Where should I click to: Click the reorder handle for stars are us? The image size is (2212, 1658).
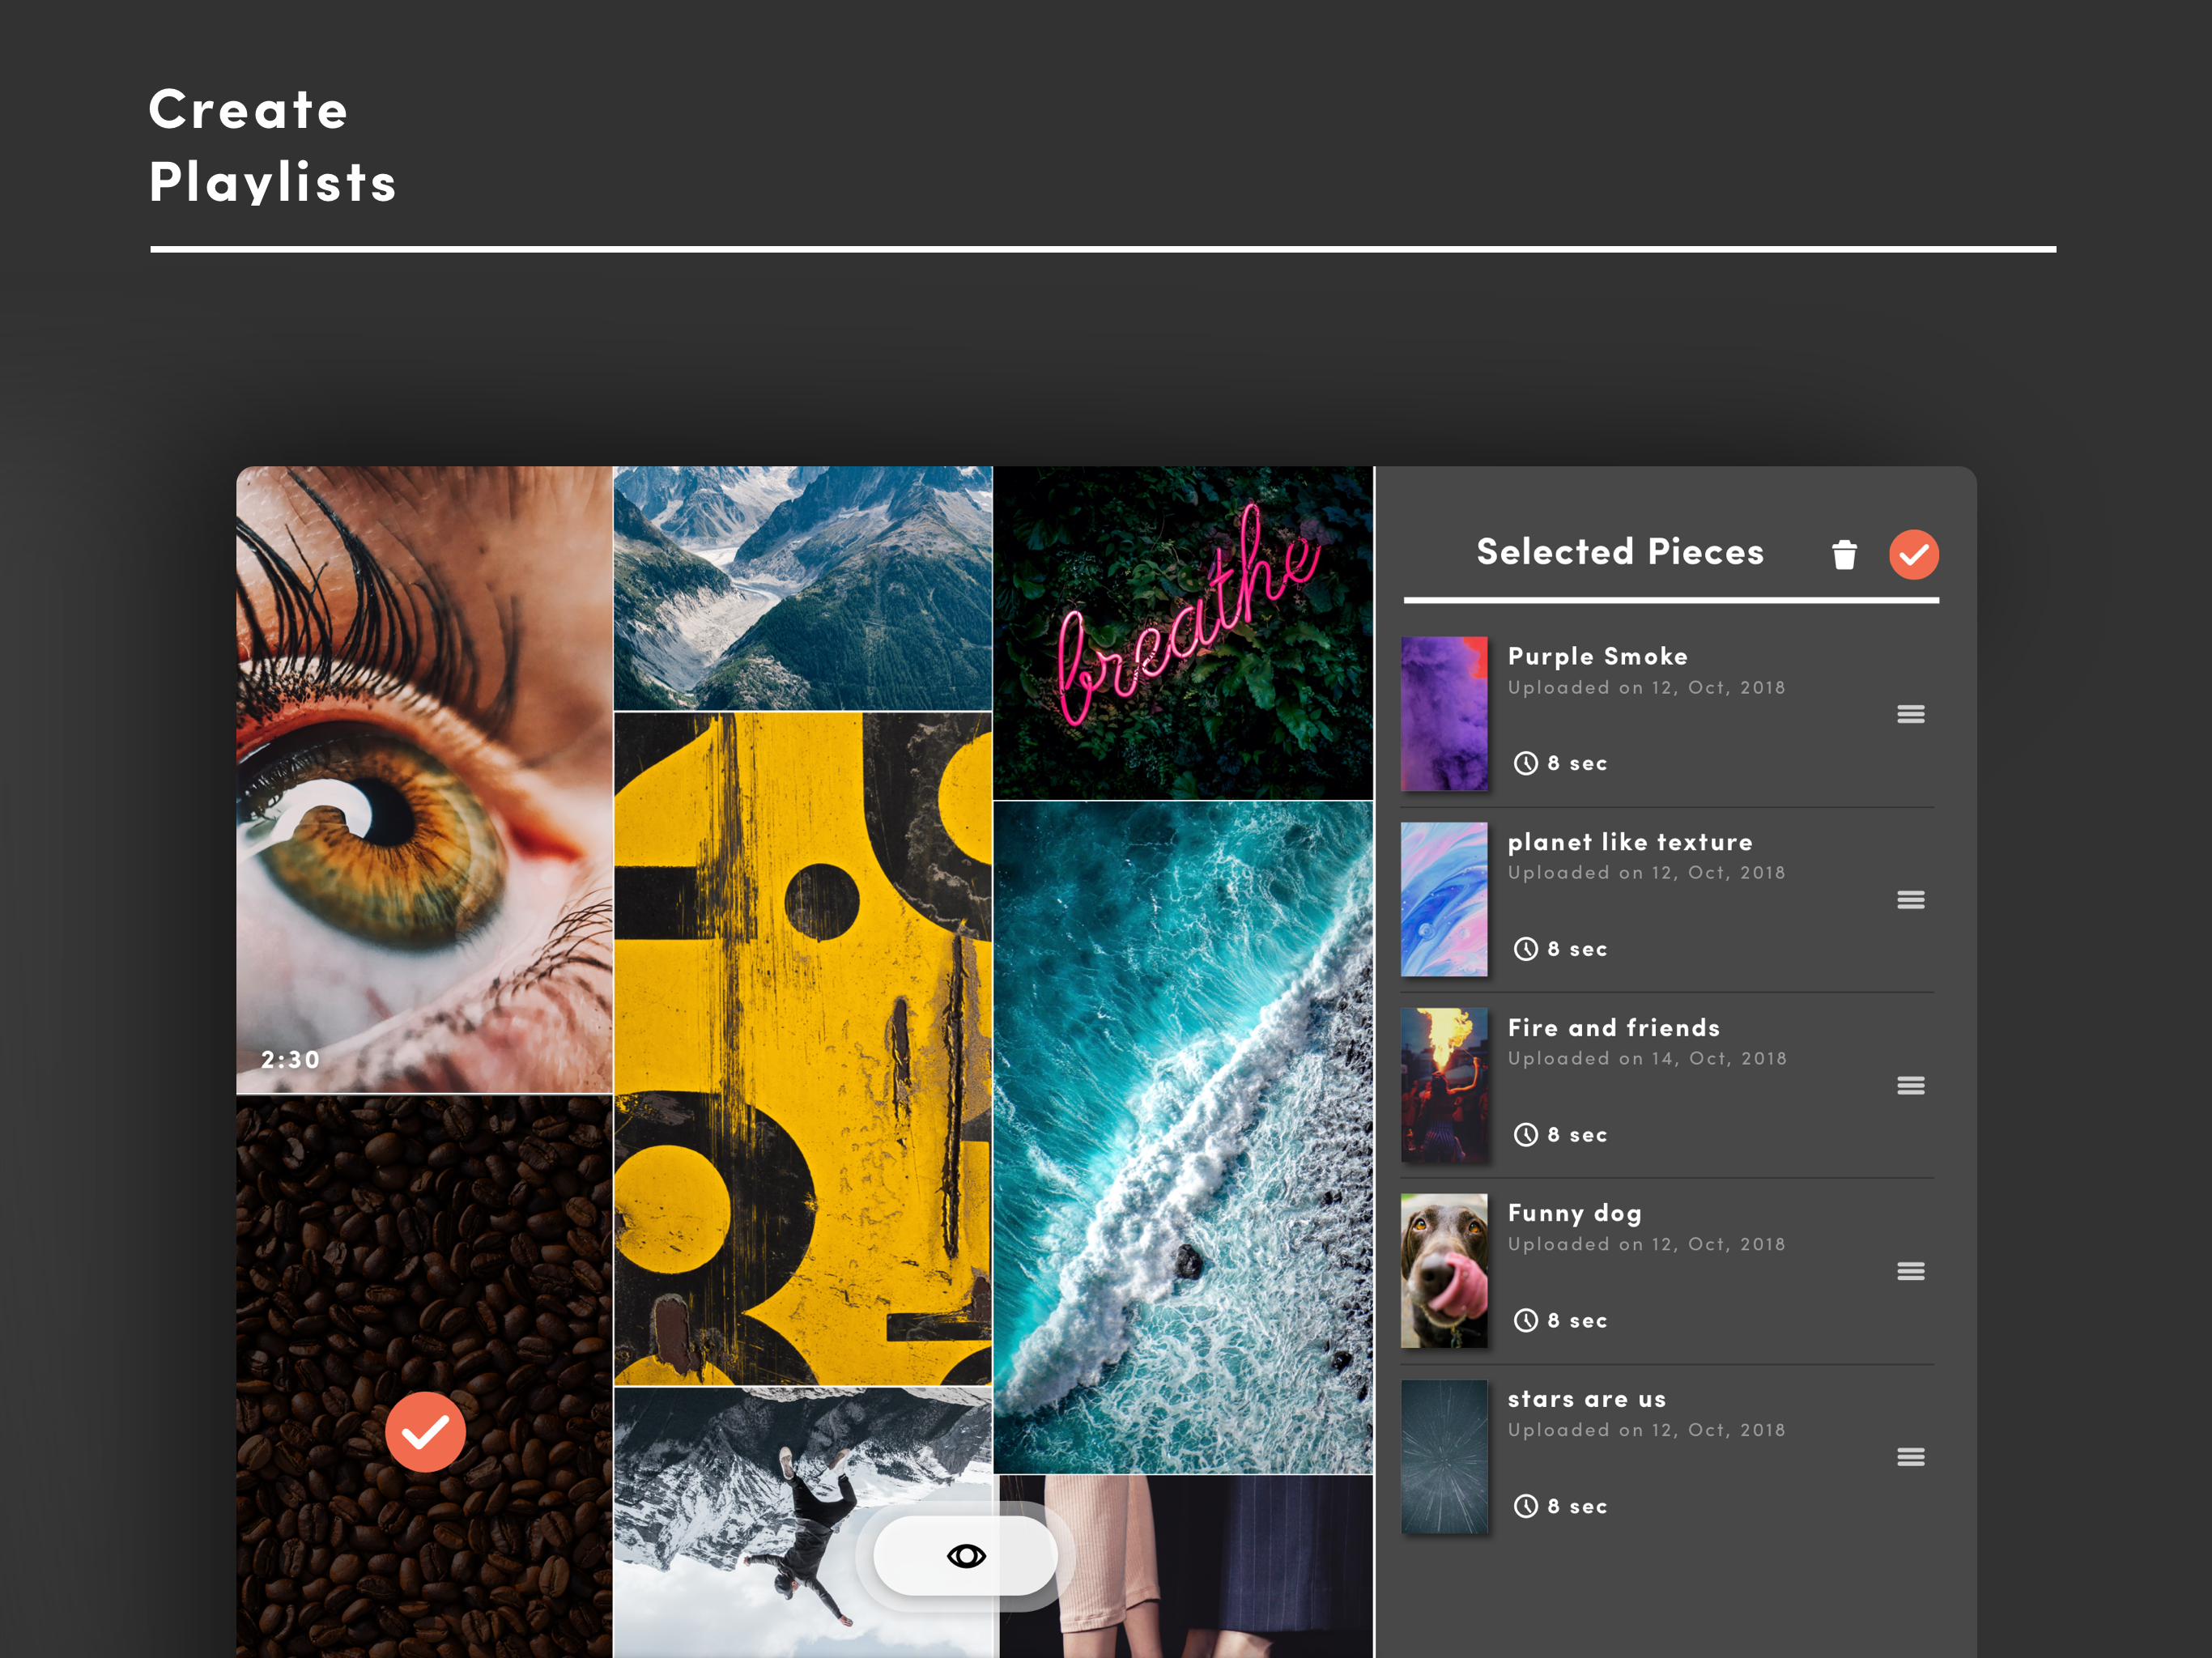[1910, 1457]
